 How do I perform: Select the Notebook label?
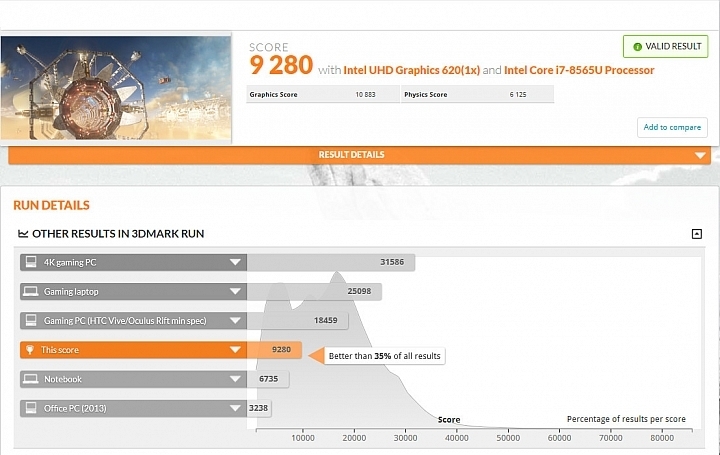(63, 379)
